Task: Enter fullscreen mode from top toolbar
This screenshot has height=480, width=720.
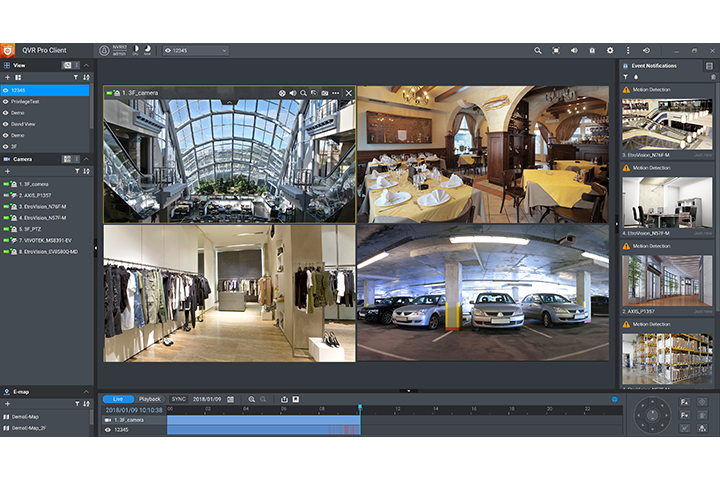Action: tap(556, 50)
